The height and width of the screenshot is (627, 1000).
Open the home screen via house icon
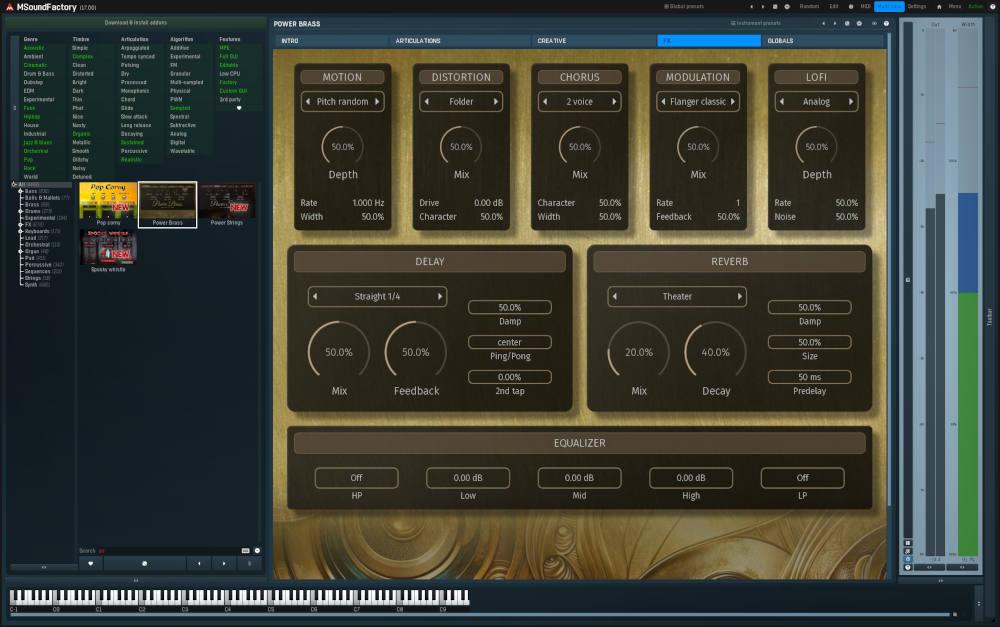coord(938,6)
